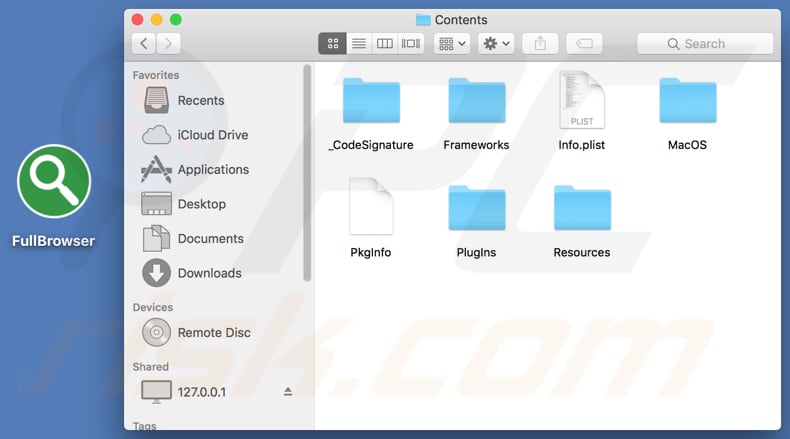
Task: Open the gear action menu dropdown
Action: click(x=496, y=44)
